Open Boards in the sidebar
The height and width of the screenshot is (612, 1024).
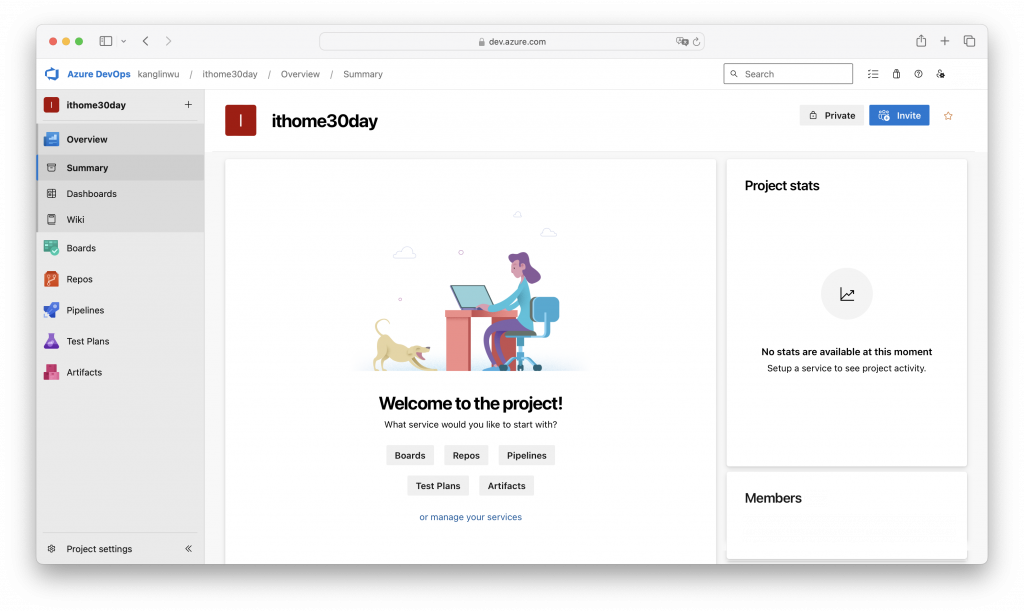[x=121, y=248]
